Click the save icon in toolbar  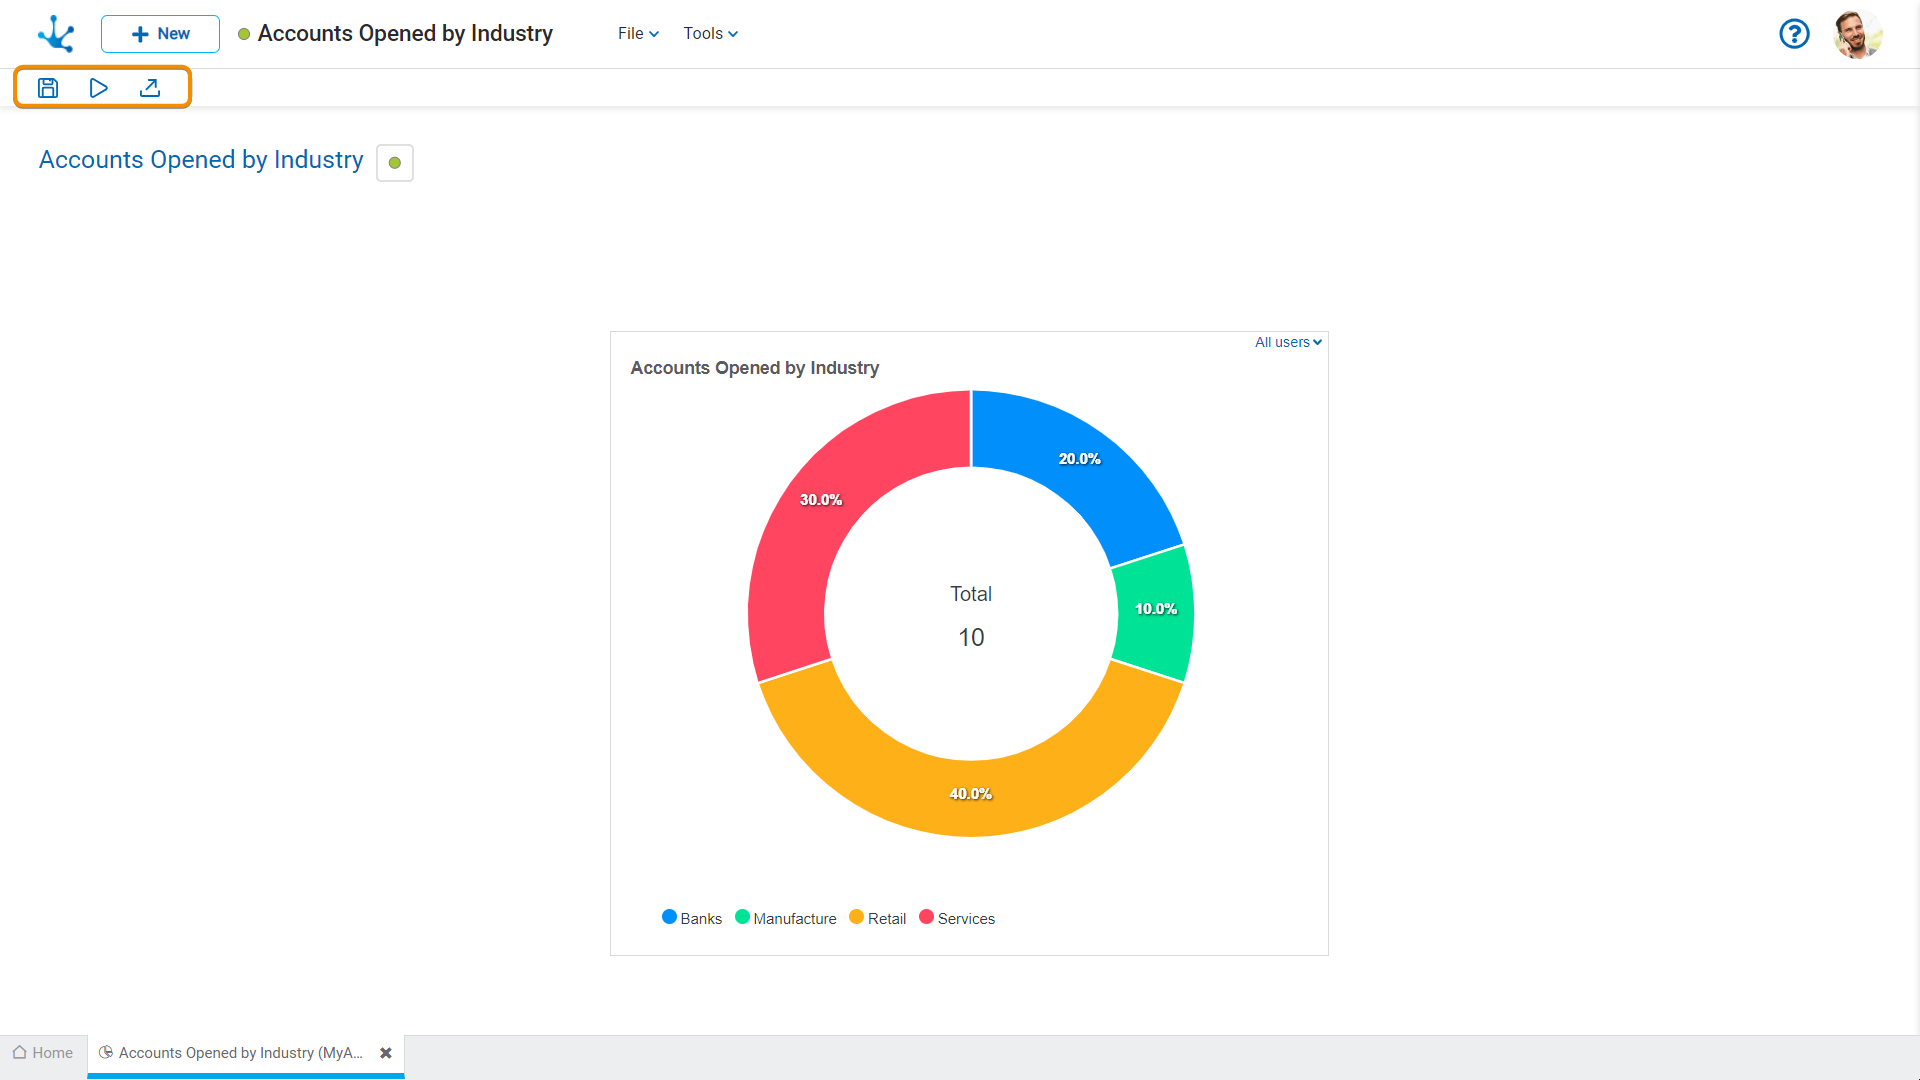click(48, 88)
